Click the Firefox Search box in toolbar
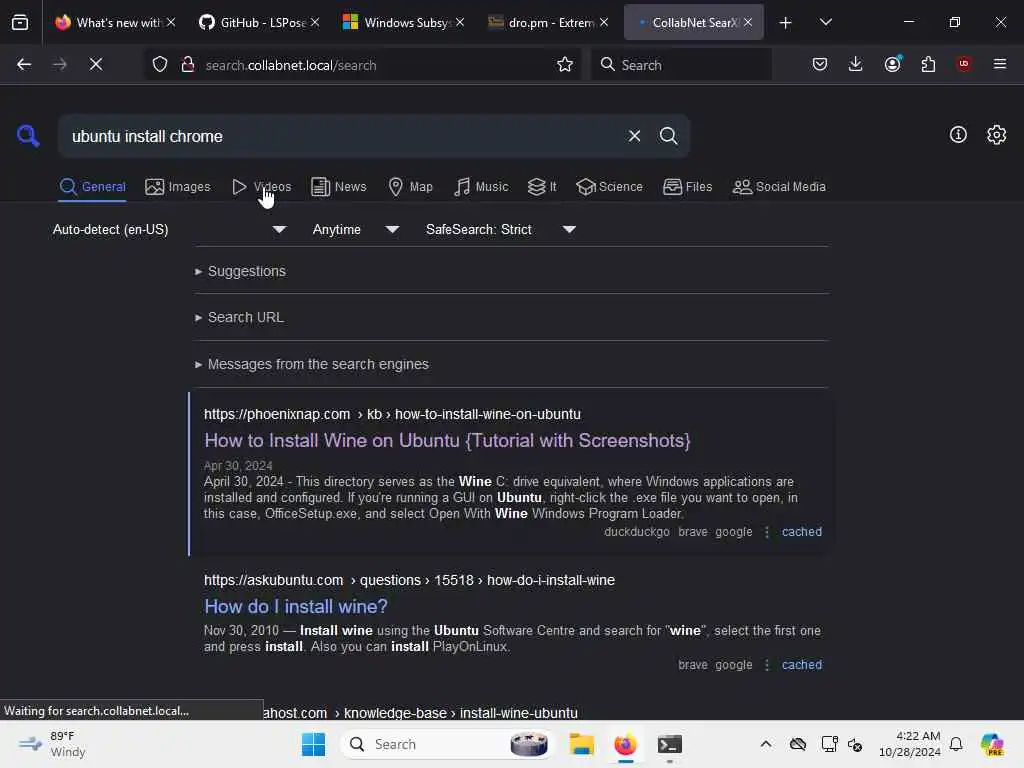The height and width of the screenshot is (768, 1024). pos(681,65)
